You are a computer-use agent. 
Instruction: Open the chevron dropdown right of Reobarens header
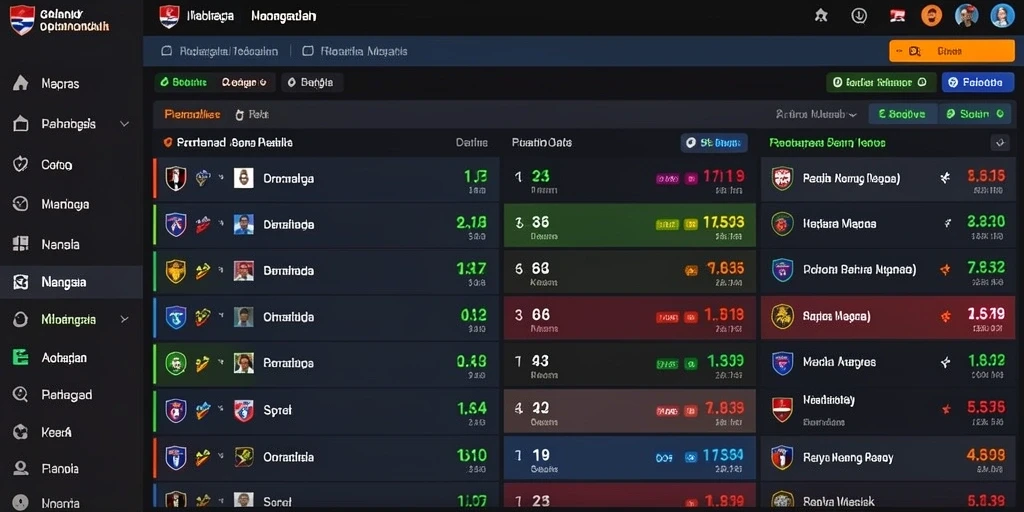tap(1000, 142)
